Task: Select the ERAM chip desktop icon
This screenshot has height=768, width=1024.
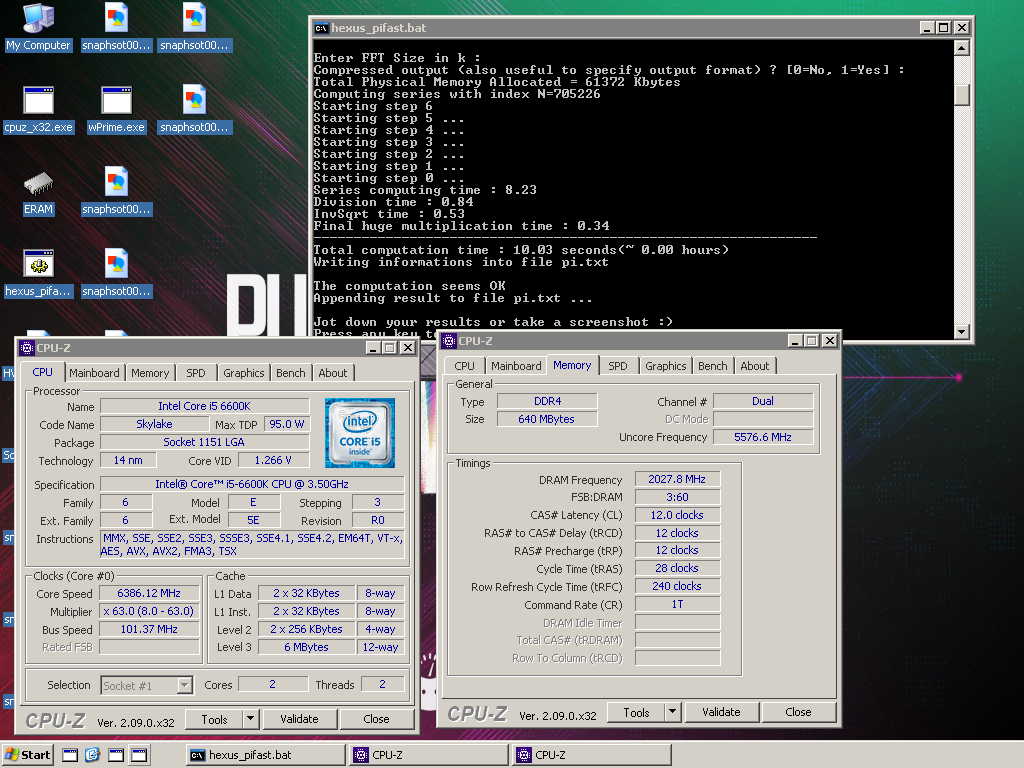Action: pyautogui.click(x=38, y=193)
